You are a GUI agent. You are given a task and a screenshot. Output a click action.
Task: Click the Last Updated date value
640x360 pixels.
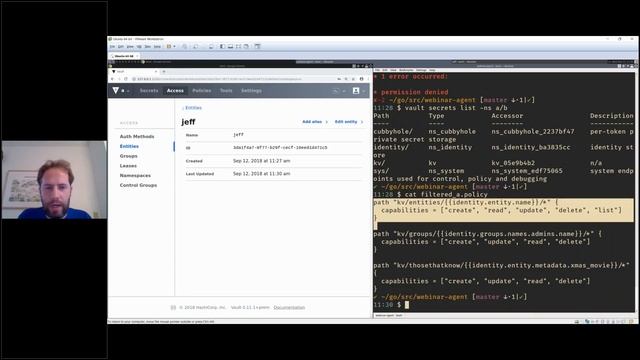[x=262, y=173]
